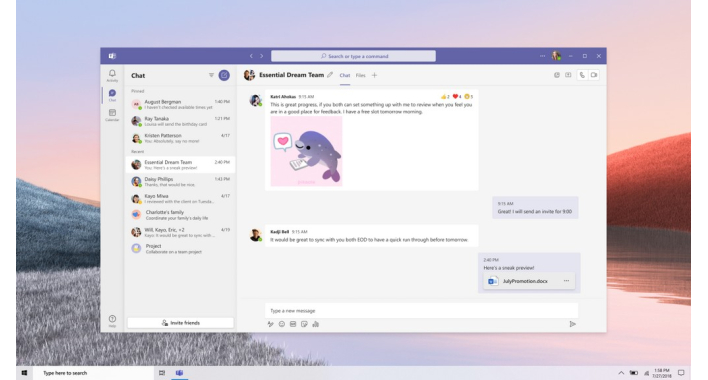Open the JulyPromotion.docx attachment
Image resolution: width=708 pixels, height=380 pixels.
tap(529, 281)
